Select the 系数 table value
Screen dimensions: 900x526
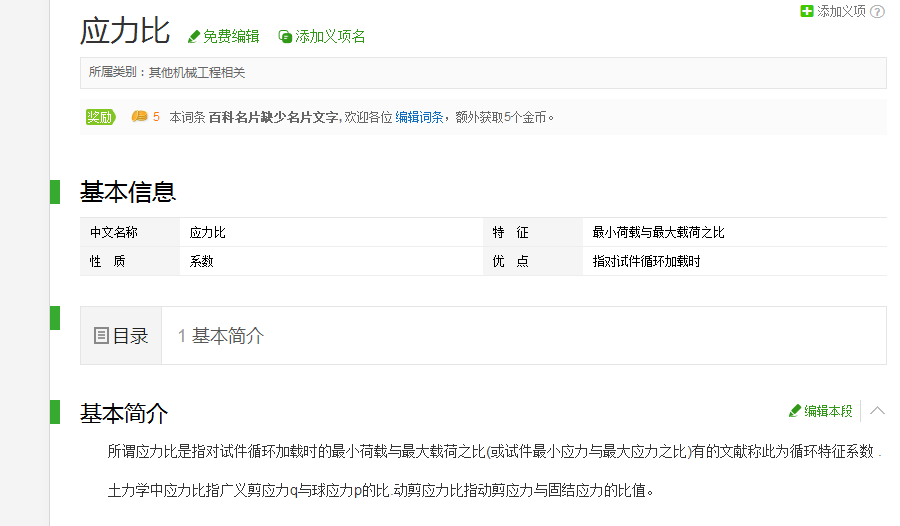pos(201,261)
